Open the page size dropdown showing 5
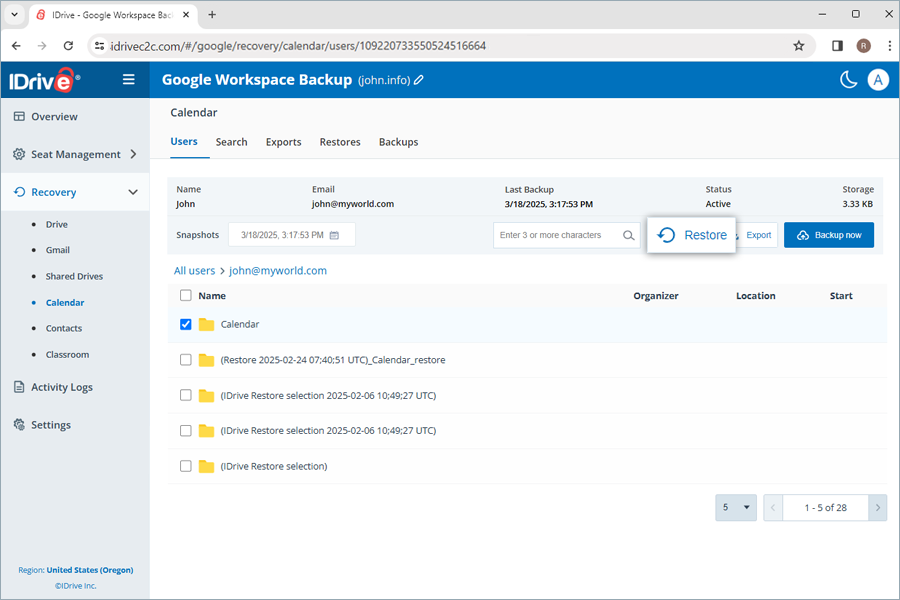 click(x=735, y=508)
